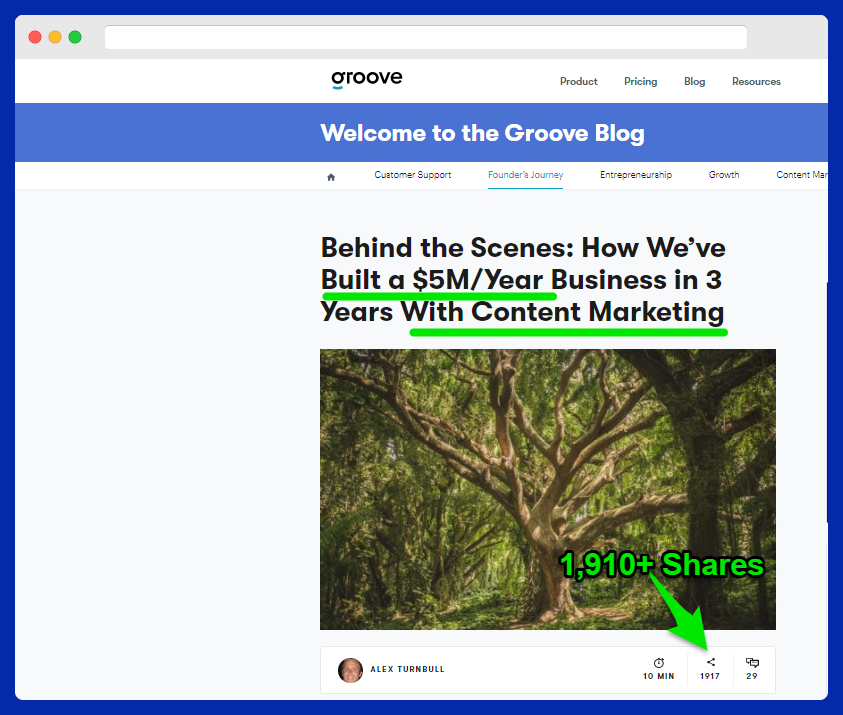The image size is (843, 715).
Task: Minimize the window with yellow button
Action: coord(55,37)
